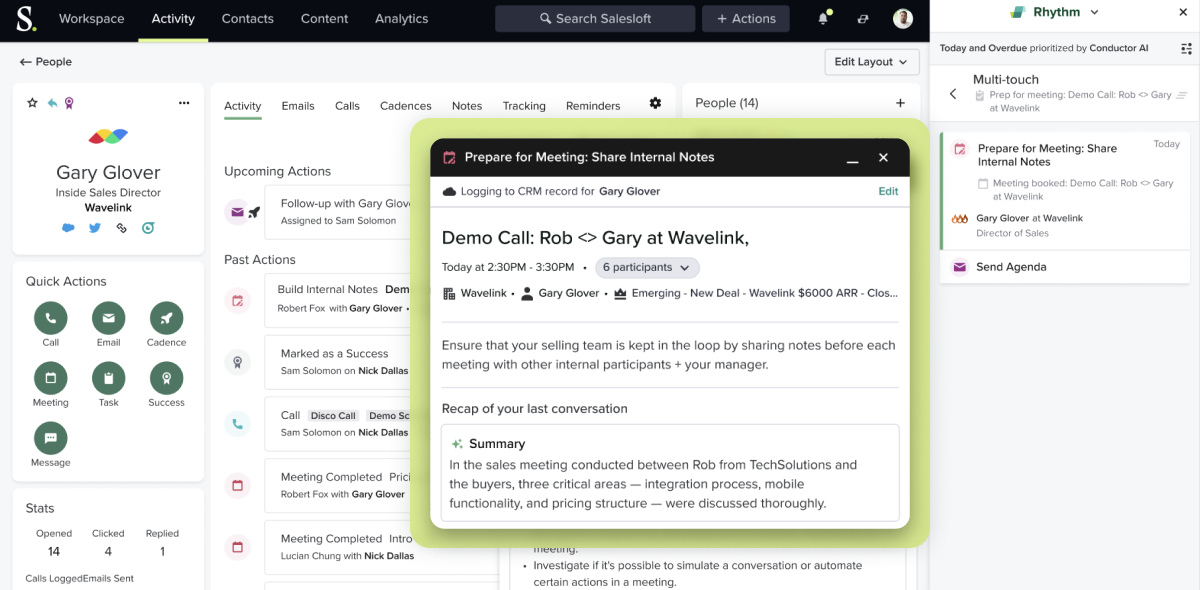Click the Search Salesloft field

coord(595,19)
